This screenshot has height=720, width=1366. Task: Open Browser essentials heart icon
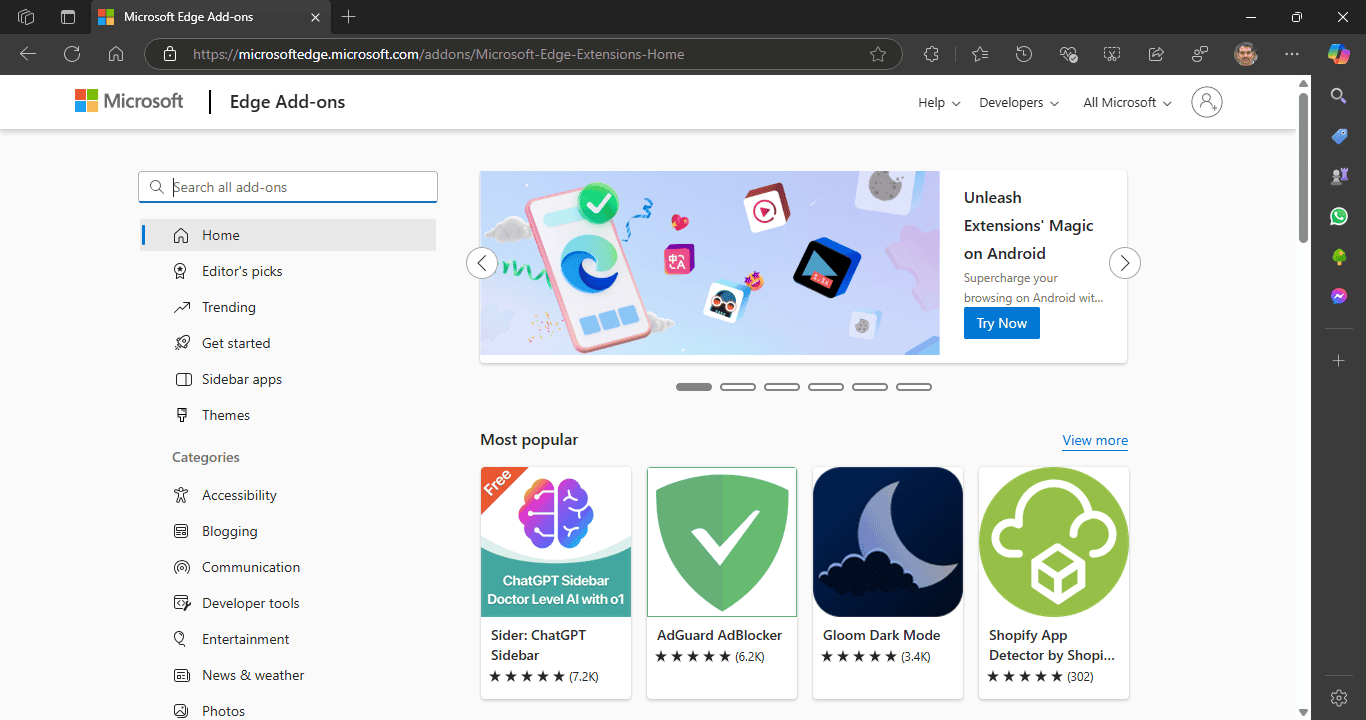tap(1068, 54)
